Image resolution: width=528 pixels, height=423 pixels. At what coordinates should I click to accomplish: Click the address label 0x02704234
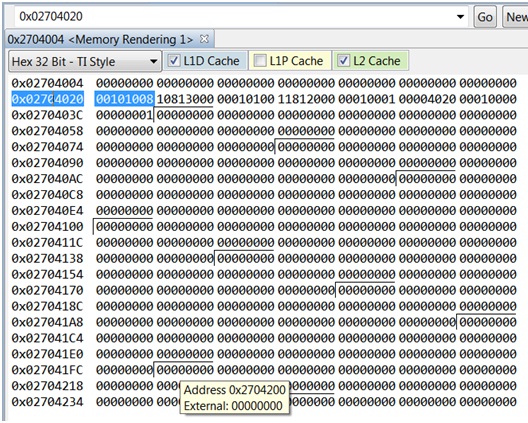[47, 402]
